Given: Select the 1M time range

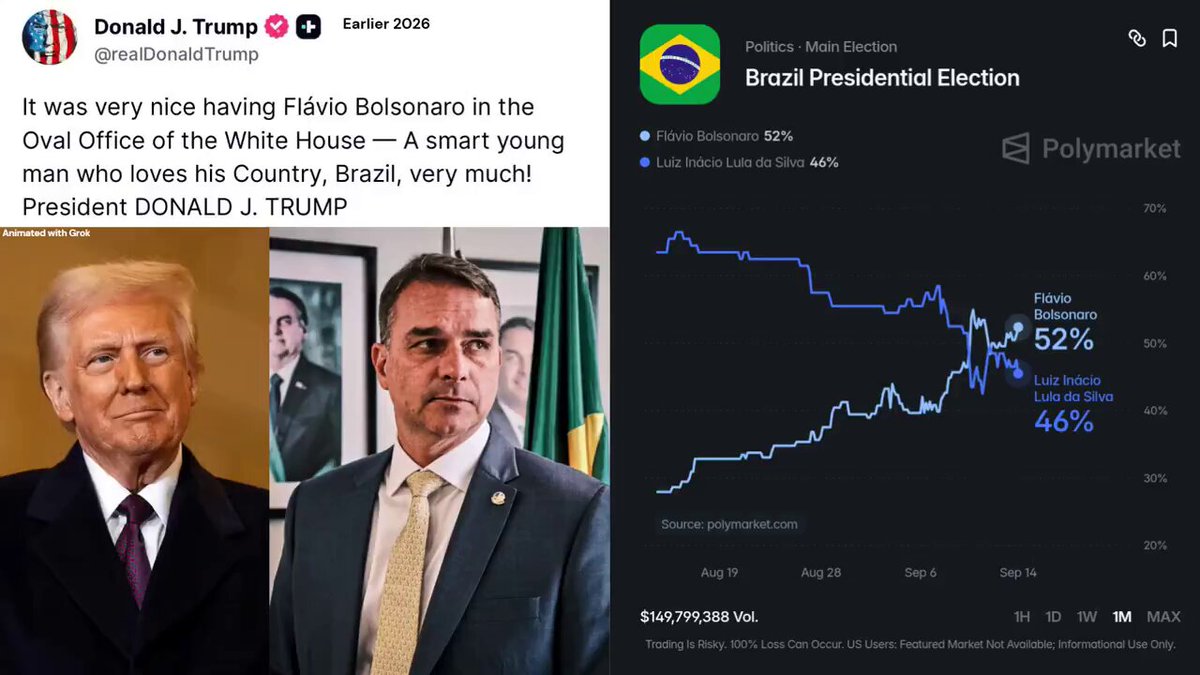Looking at the screenshot, I should tap(1122, 617).
